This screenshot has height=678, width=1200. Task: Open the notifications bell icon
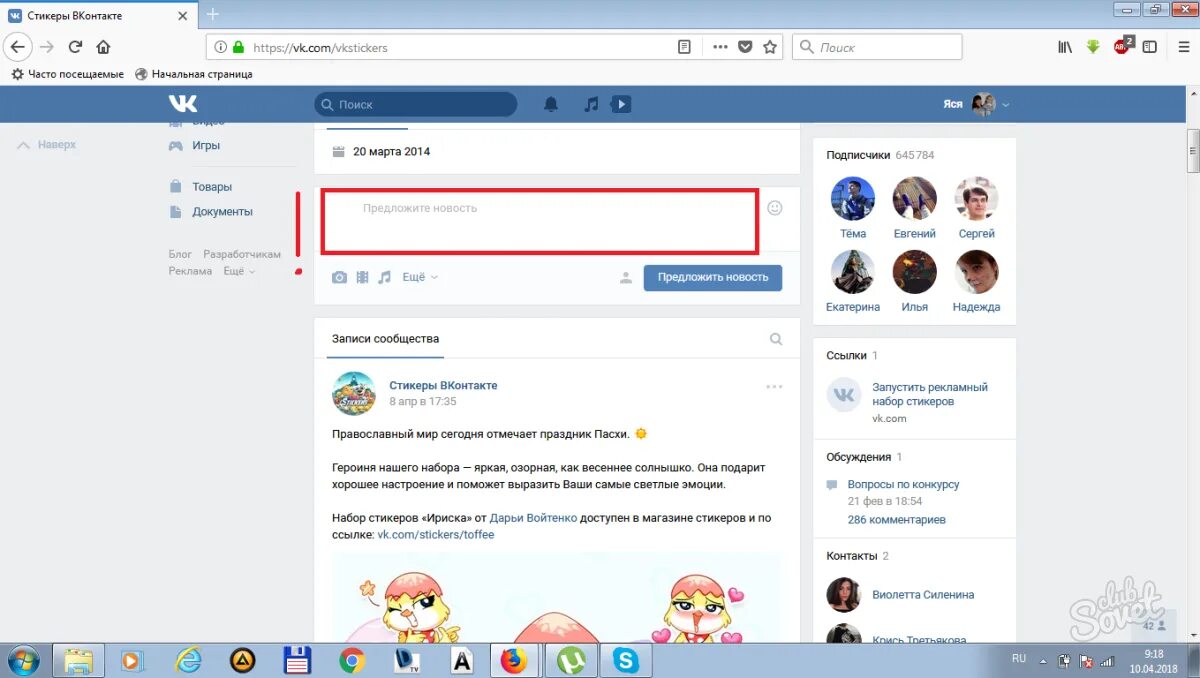551,104
